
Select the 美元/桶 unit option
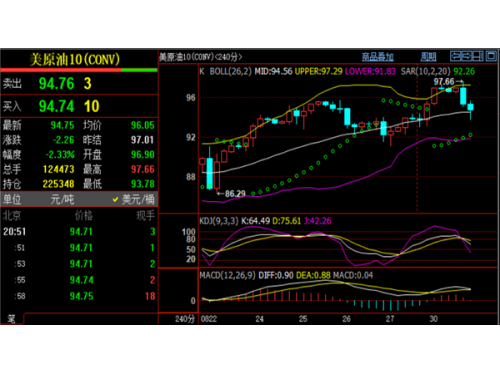click(x=133, y=199)
